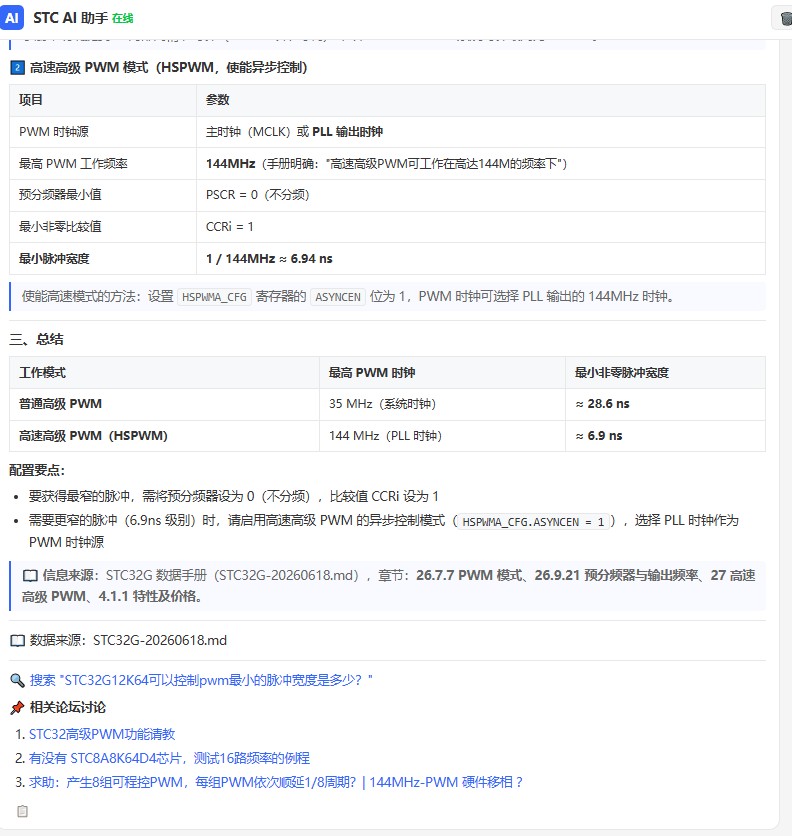Click the 144MHz 手册明确 value cell
The width and height of the screenshot is (792, 836).
[x=481, y=164]
